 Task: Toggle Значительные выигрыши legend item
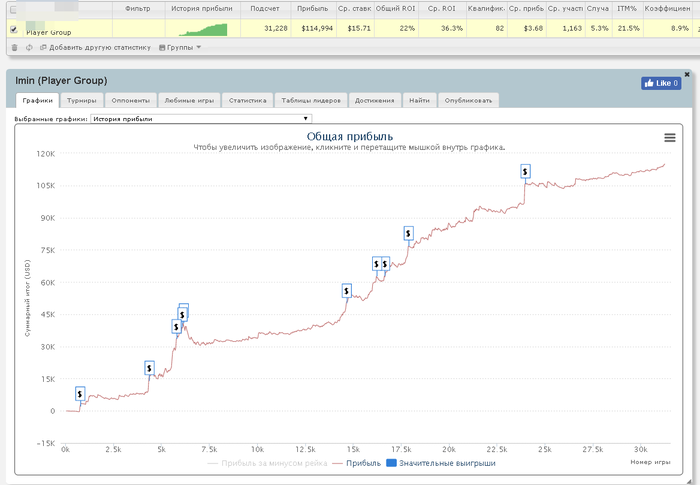[x=441, y=464]
